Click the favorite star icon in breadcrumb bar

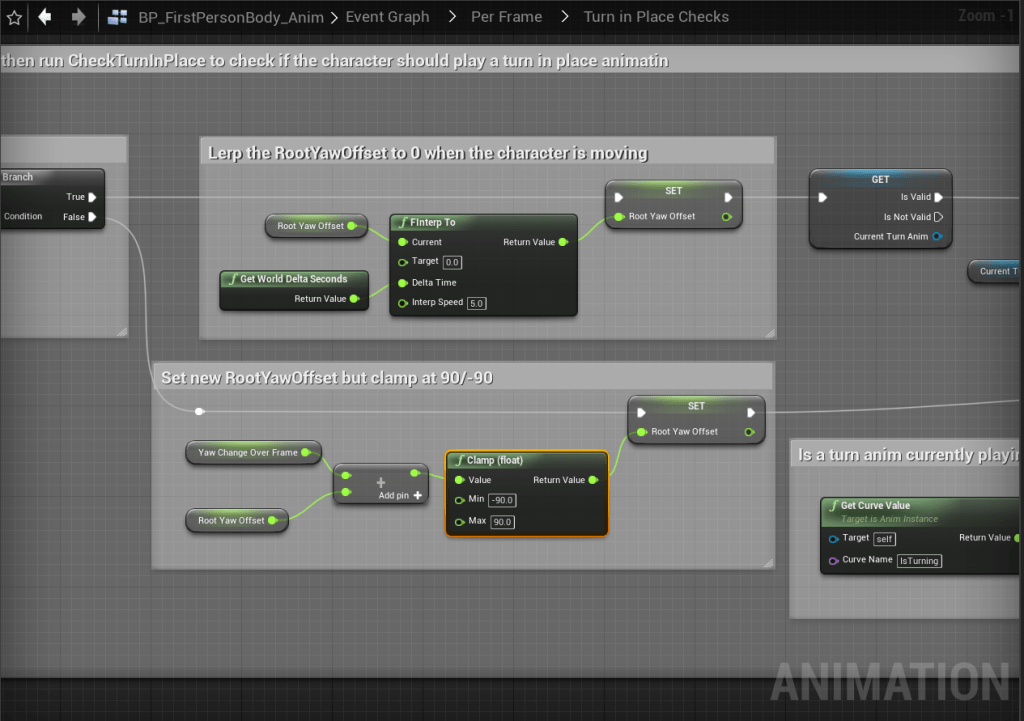(14, 17)
